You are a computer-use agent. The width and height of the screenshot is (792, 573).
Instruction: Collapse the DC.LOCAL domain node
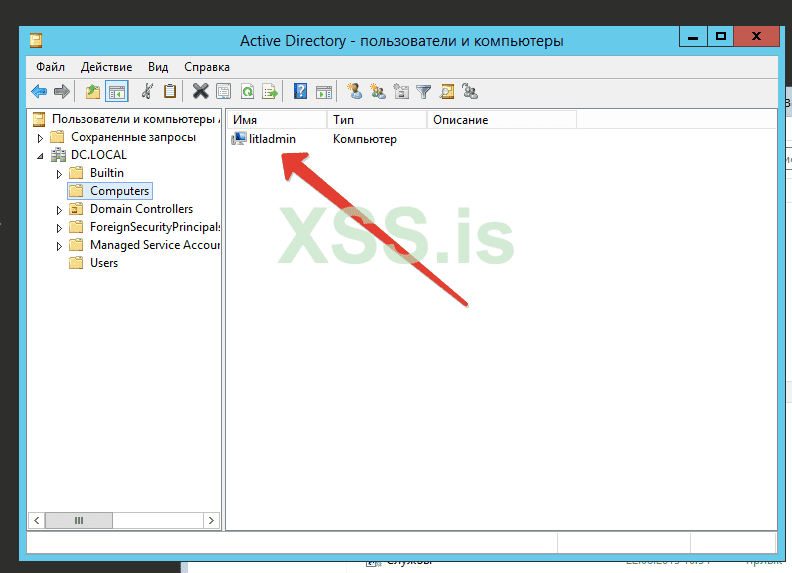40,156
